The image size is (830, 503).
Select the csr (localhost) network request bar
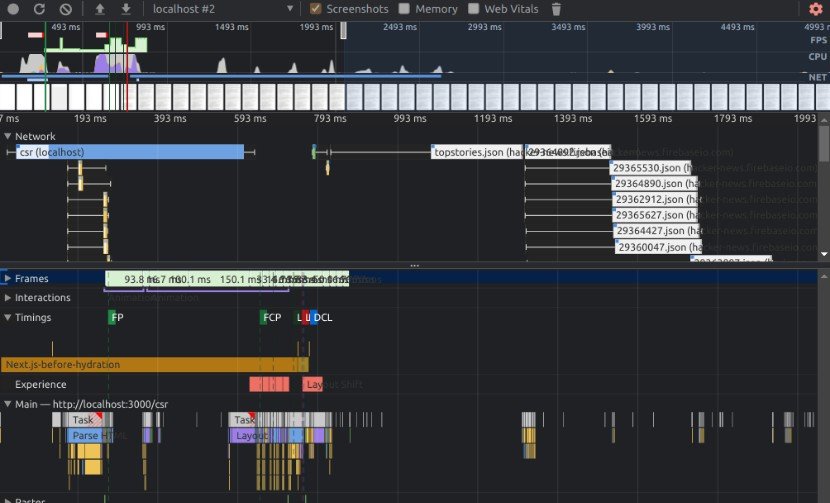130,152
